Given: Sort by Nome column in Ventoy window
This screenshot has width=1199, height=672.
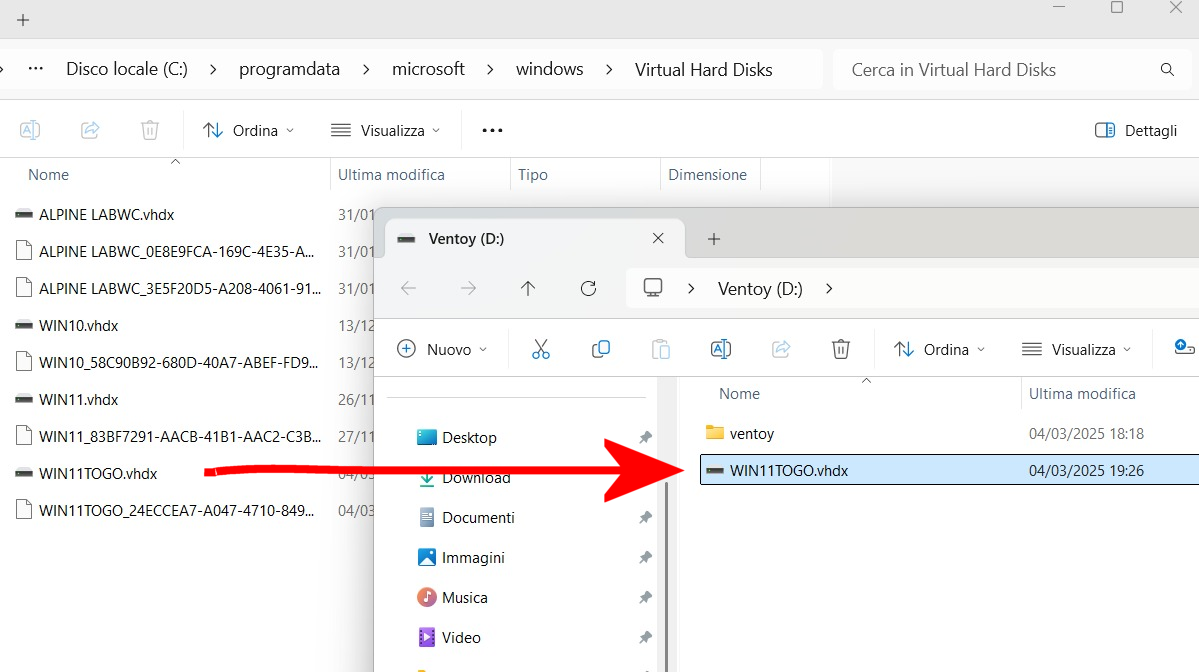Looking at the screenshot, I should [739, 394].
